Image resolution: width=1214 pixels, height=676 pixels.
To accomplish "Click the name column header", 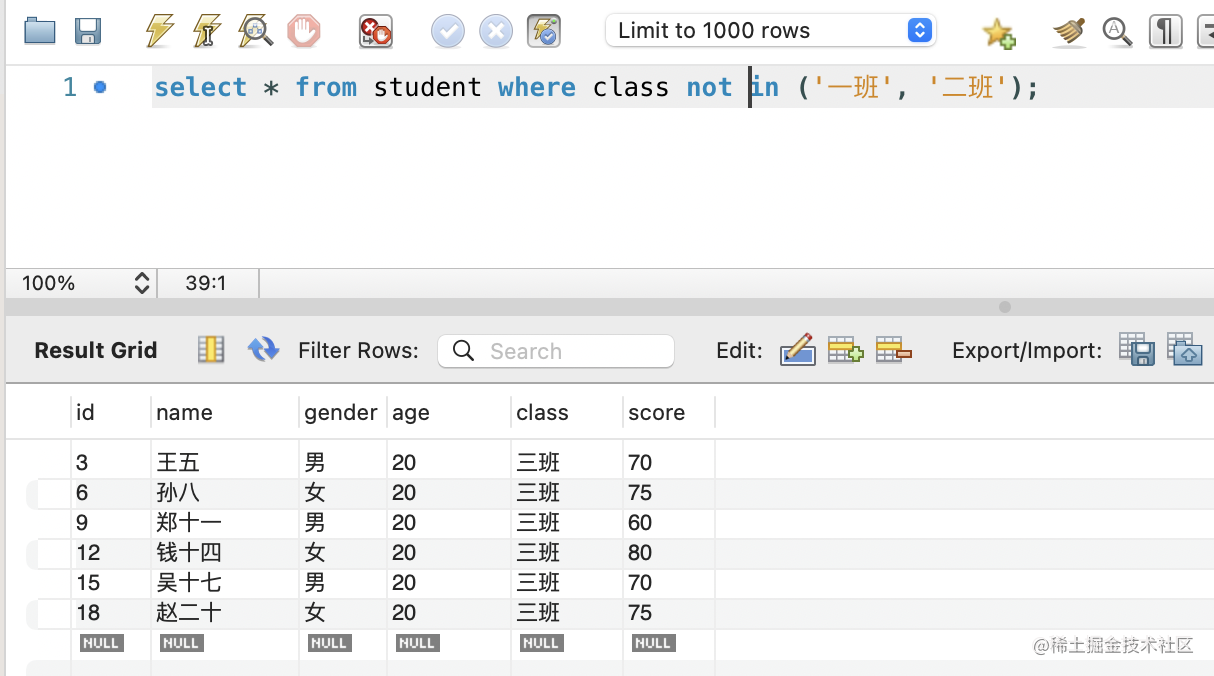I will [x=185, y=412].
